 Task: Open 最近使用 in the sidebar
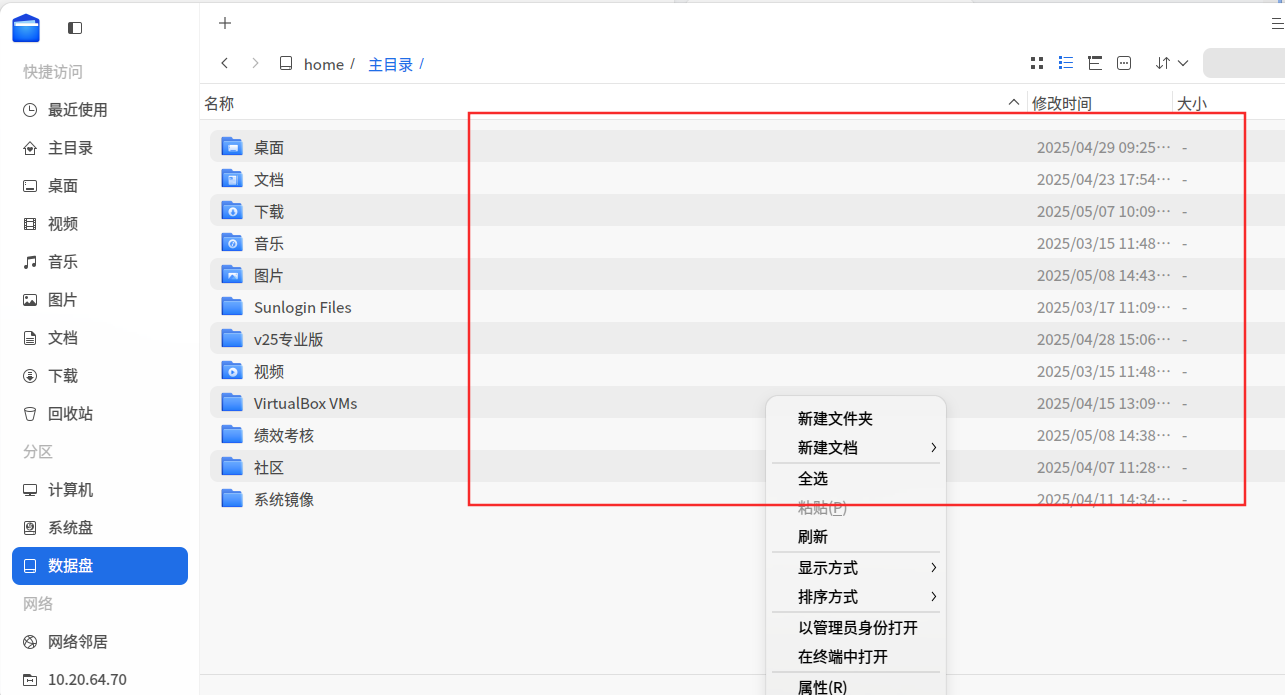point(100,110)
